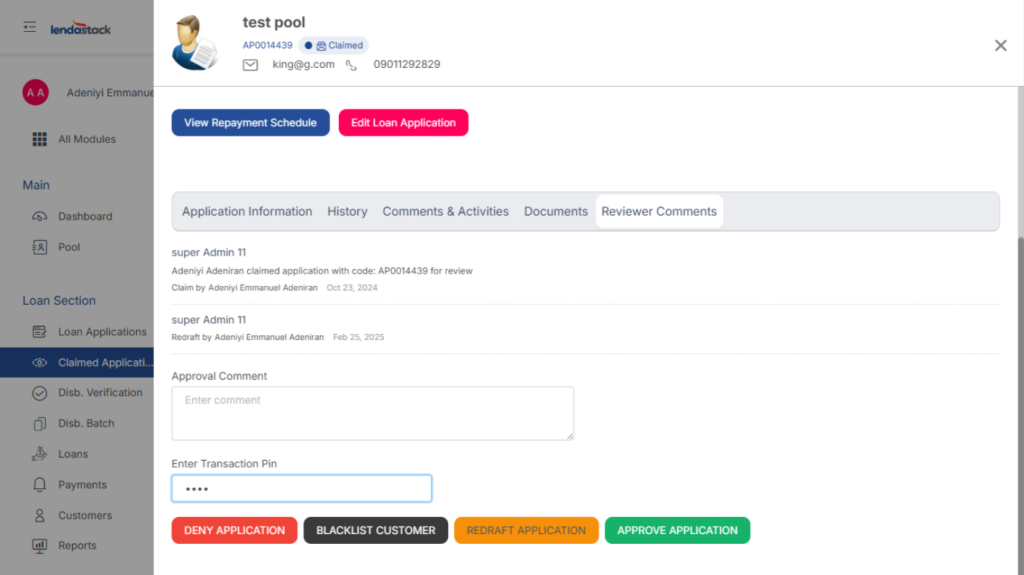This screenshot has width=1024, height=575.
Task: Click the green Approve Application button
Action: 677,530
